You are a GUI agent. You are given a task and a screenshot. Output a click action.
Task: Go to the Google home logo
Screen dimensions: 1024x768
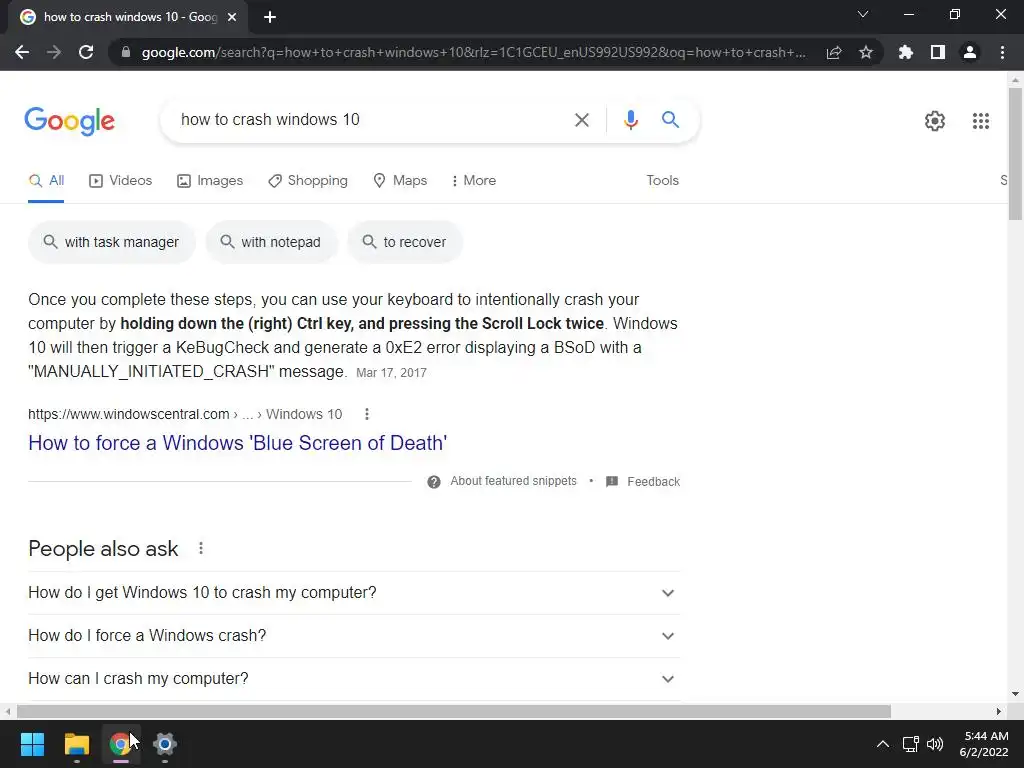[x=69, y=121]
